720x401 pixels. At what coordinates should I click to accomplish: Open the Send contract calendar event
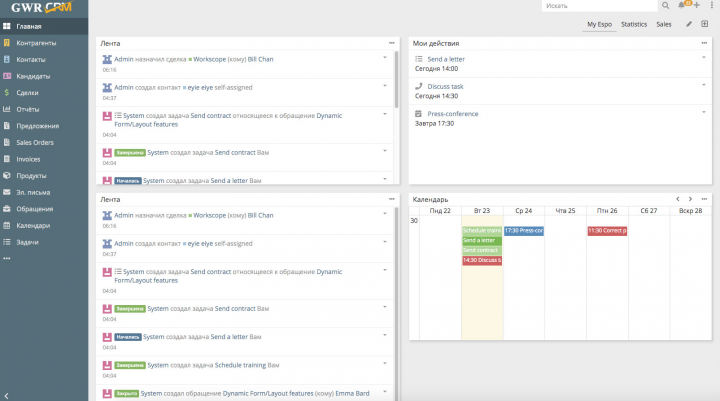point(482,250)
